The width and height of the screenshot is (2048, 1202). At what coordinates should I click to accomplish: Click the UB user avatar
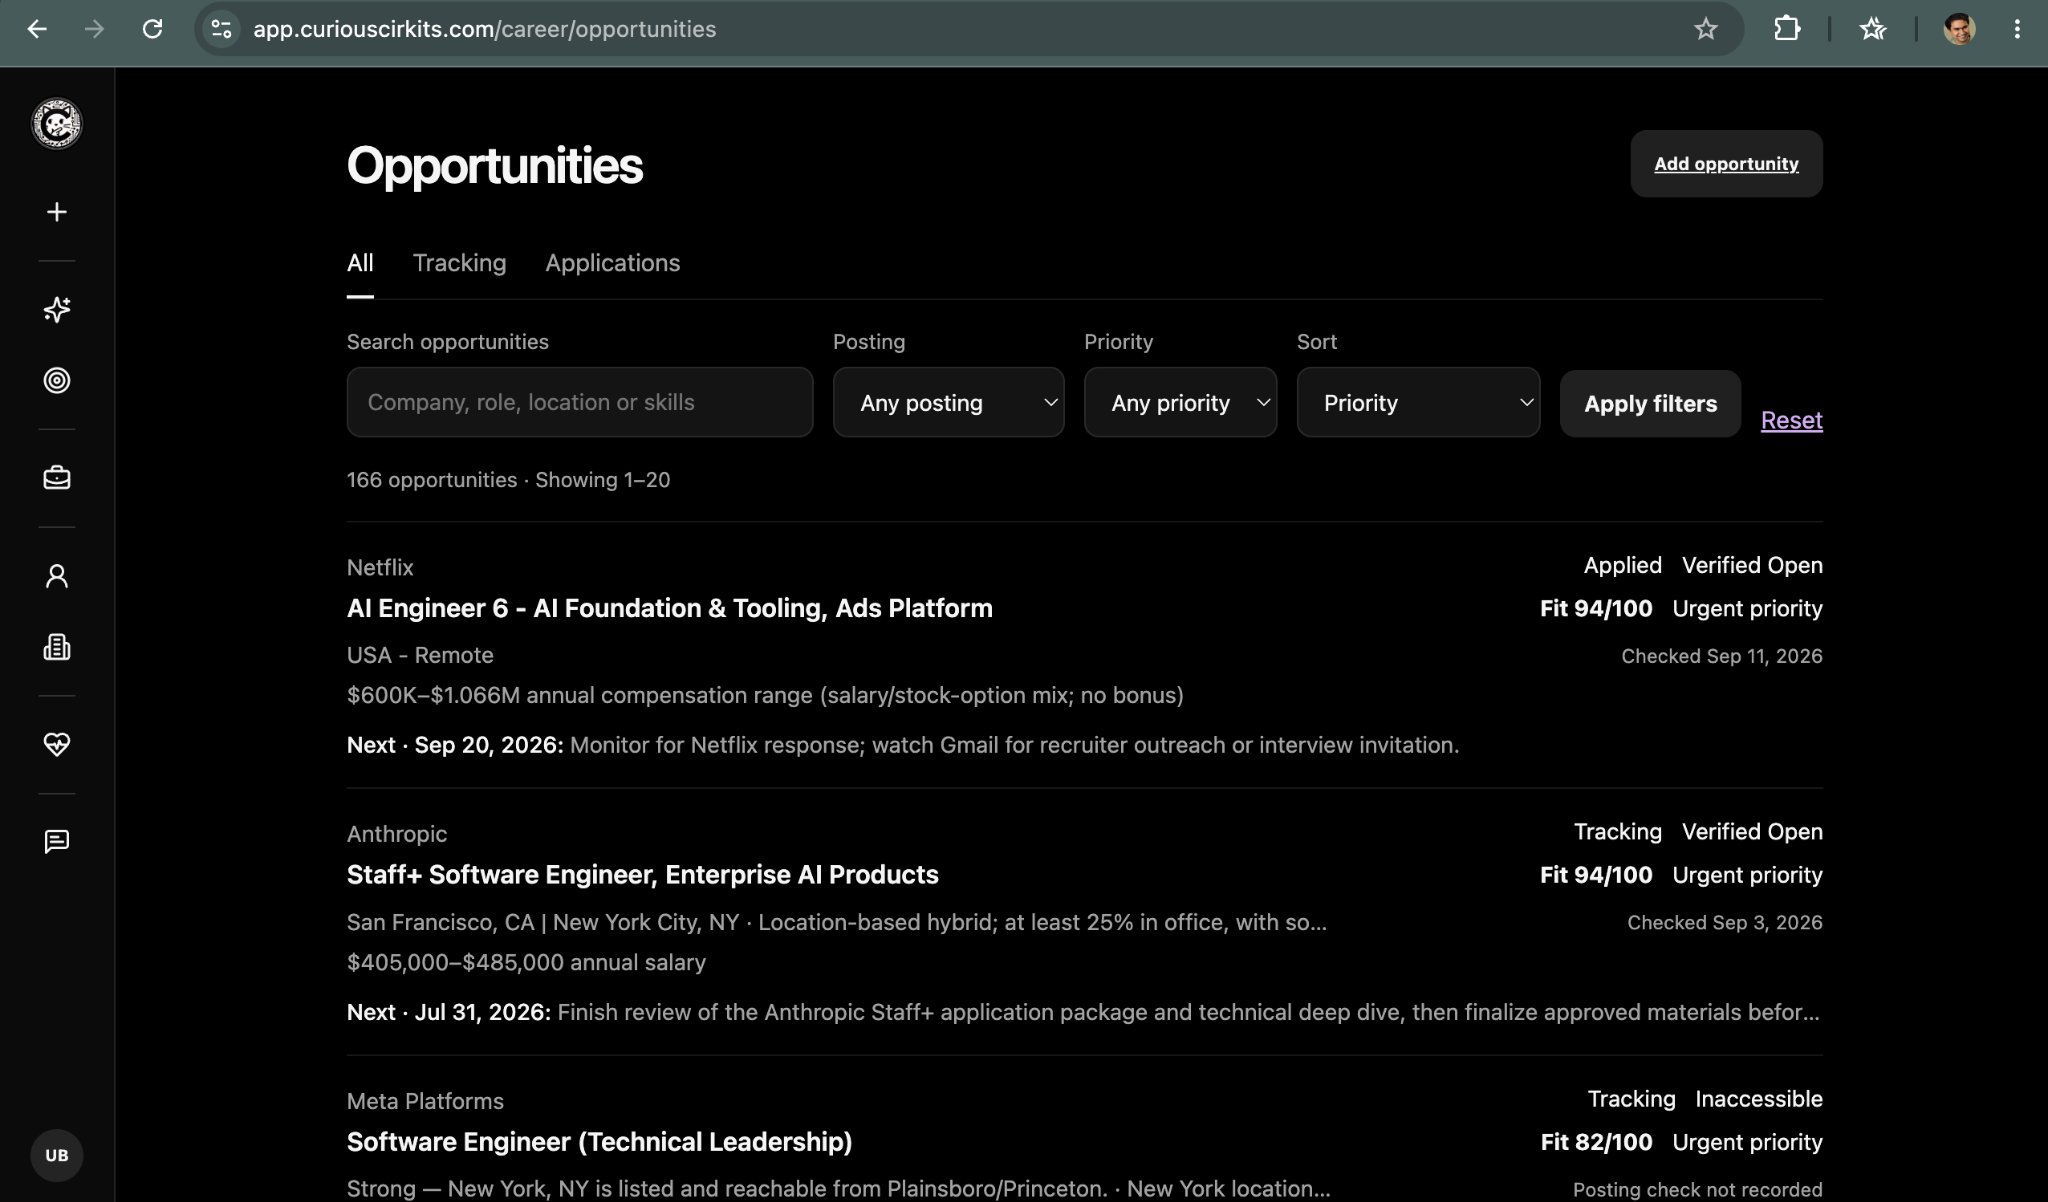(x=57, y=1155)
